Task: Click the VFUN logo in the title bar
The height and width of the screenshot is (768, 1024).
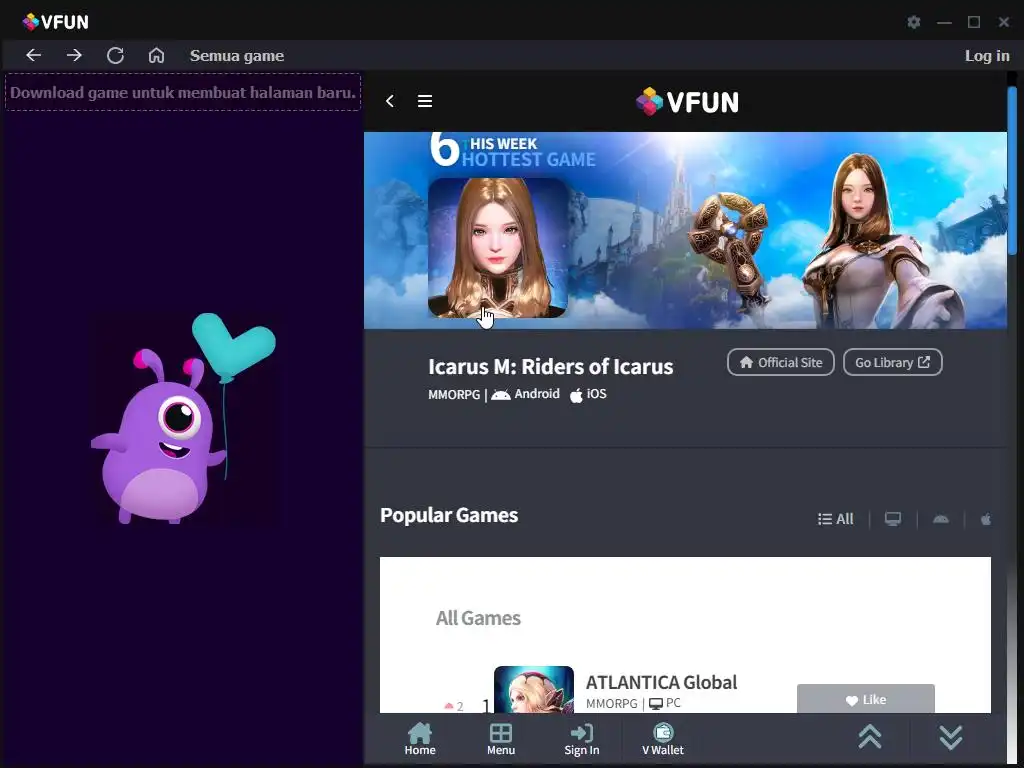Action: point(56,22)
